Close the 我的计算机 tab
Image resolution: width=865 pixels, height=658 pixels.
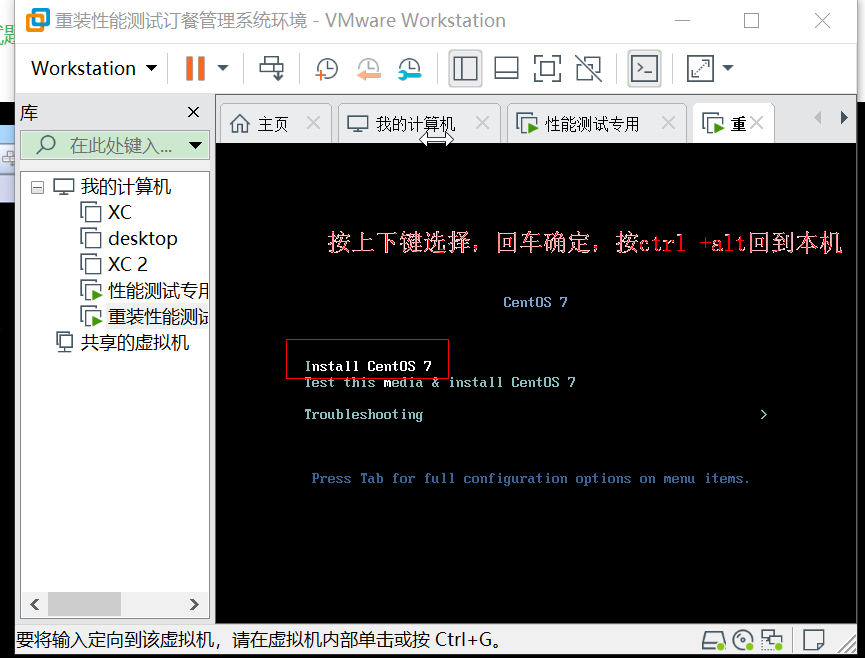[x=482, y=123]
